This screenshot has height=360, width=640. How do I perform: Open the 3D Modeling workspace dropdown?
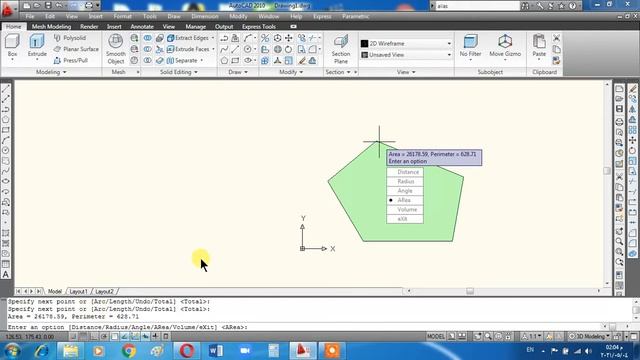click(589, 336)
